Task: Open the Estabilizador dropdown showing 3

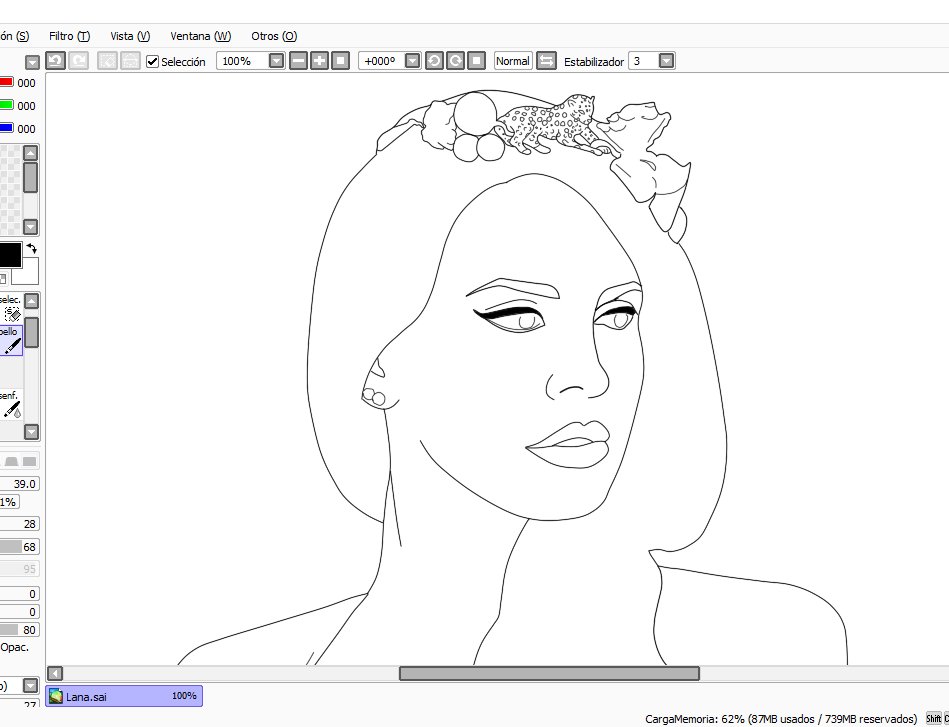Action: coord(666,61)
